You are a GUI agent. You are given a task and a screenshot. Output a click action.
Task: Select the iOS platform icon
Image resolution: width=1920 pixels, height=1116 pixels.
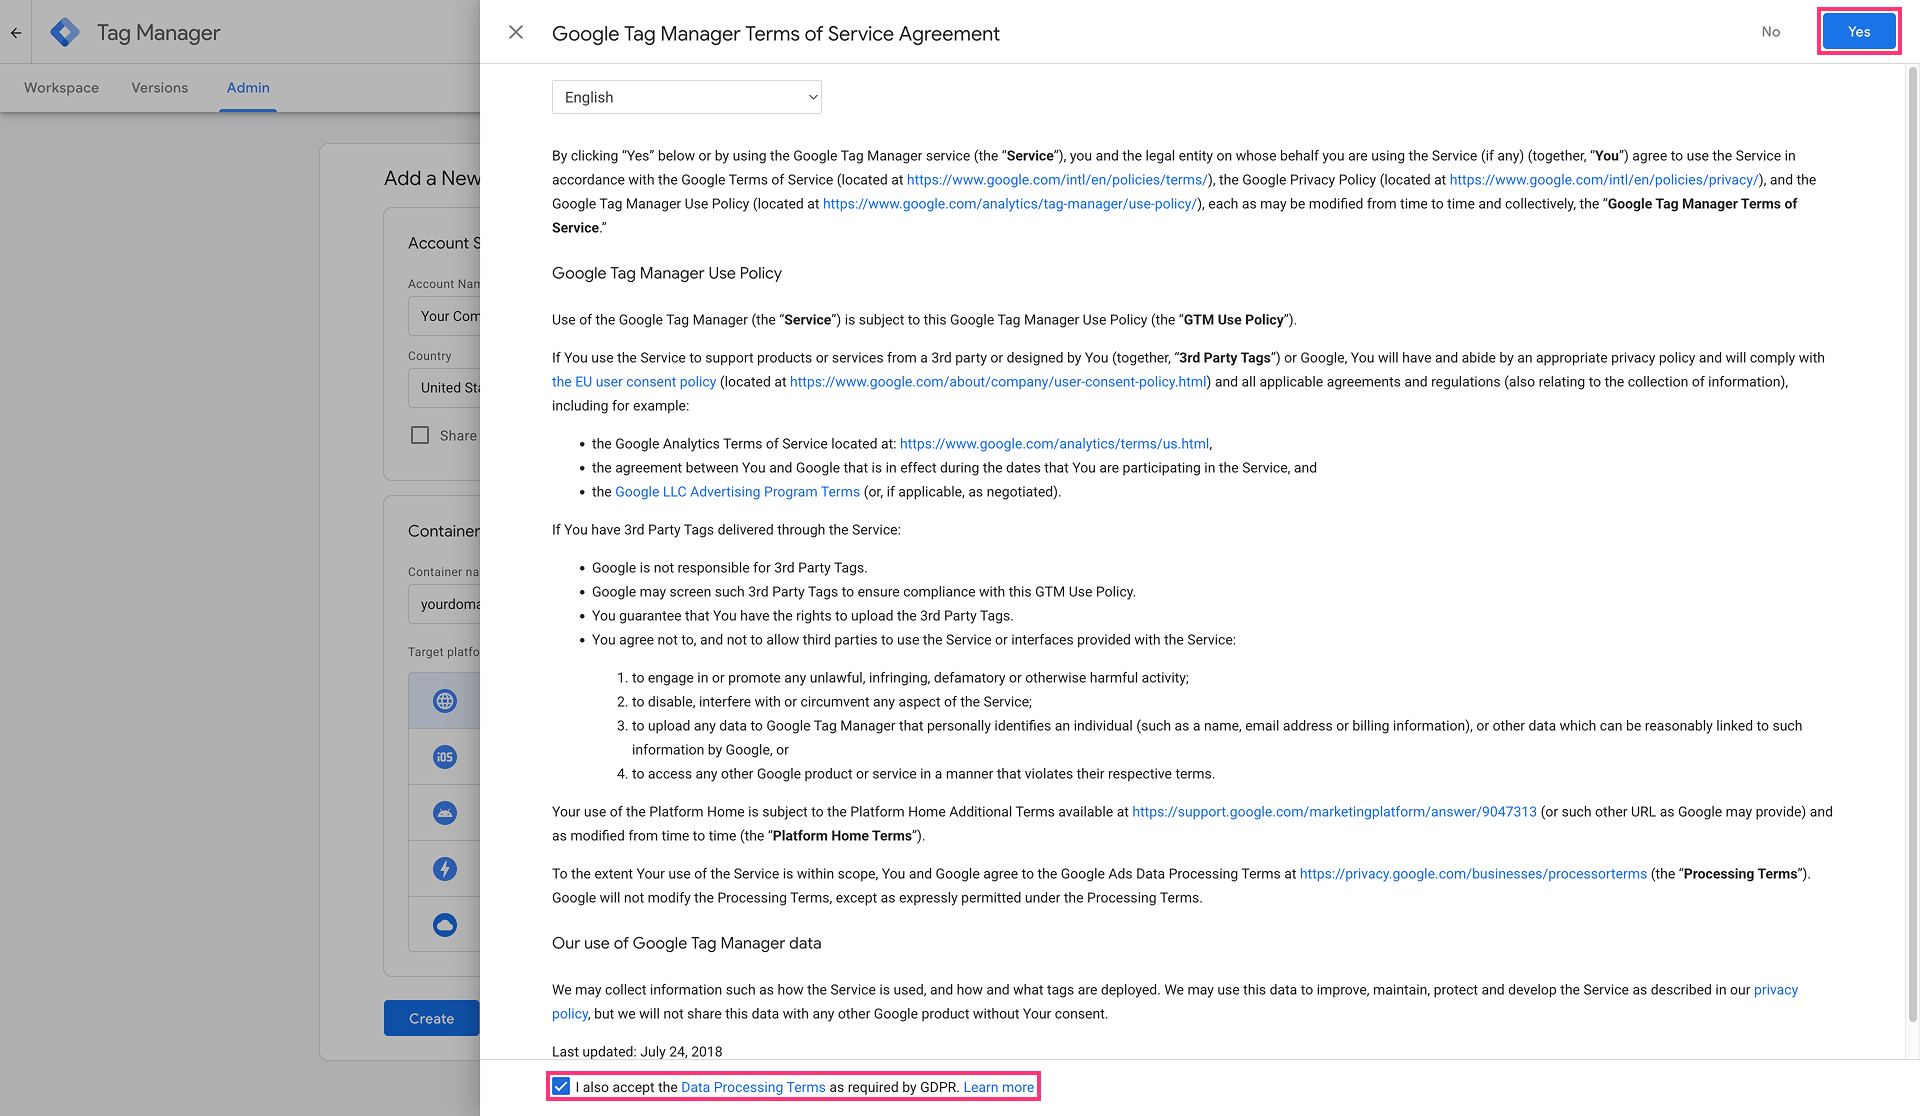tap(445, 757)
